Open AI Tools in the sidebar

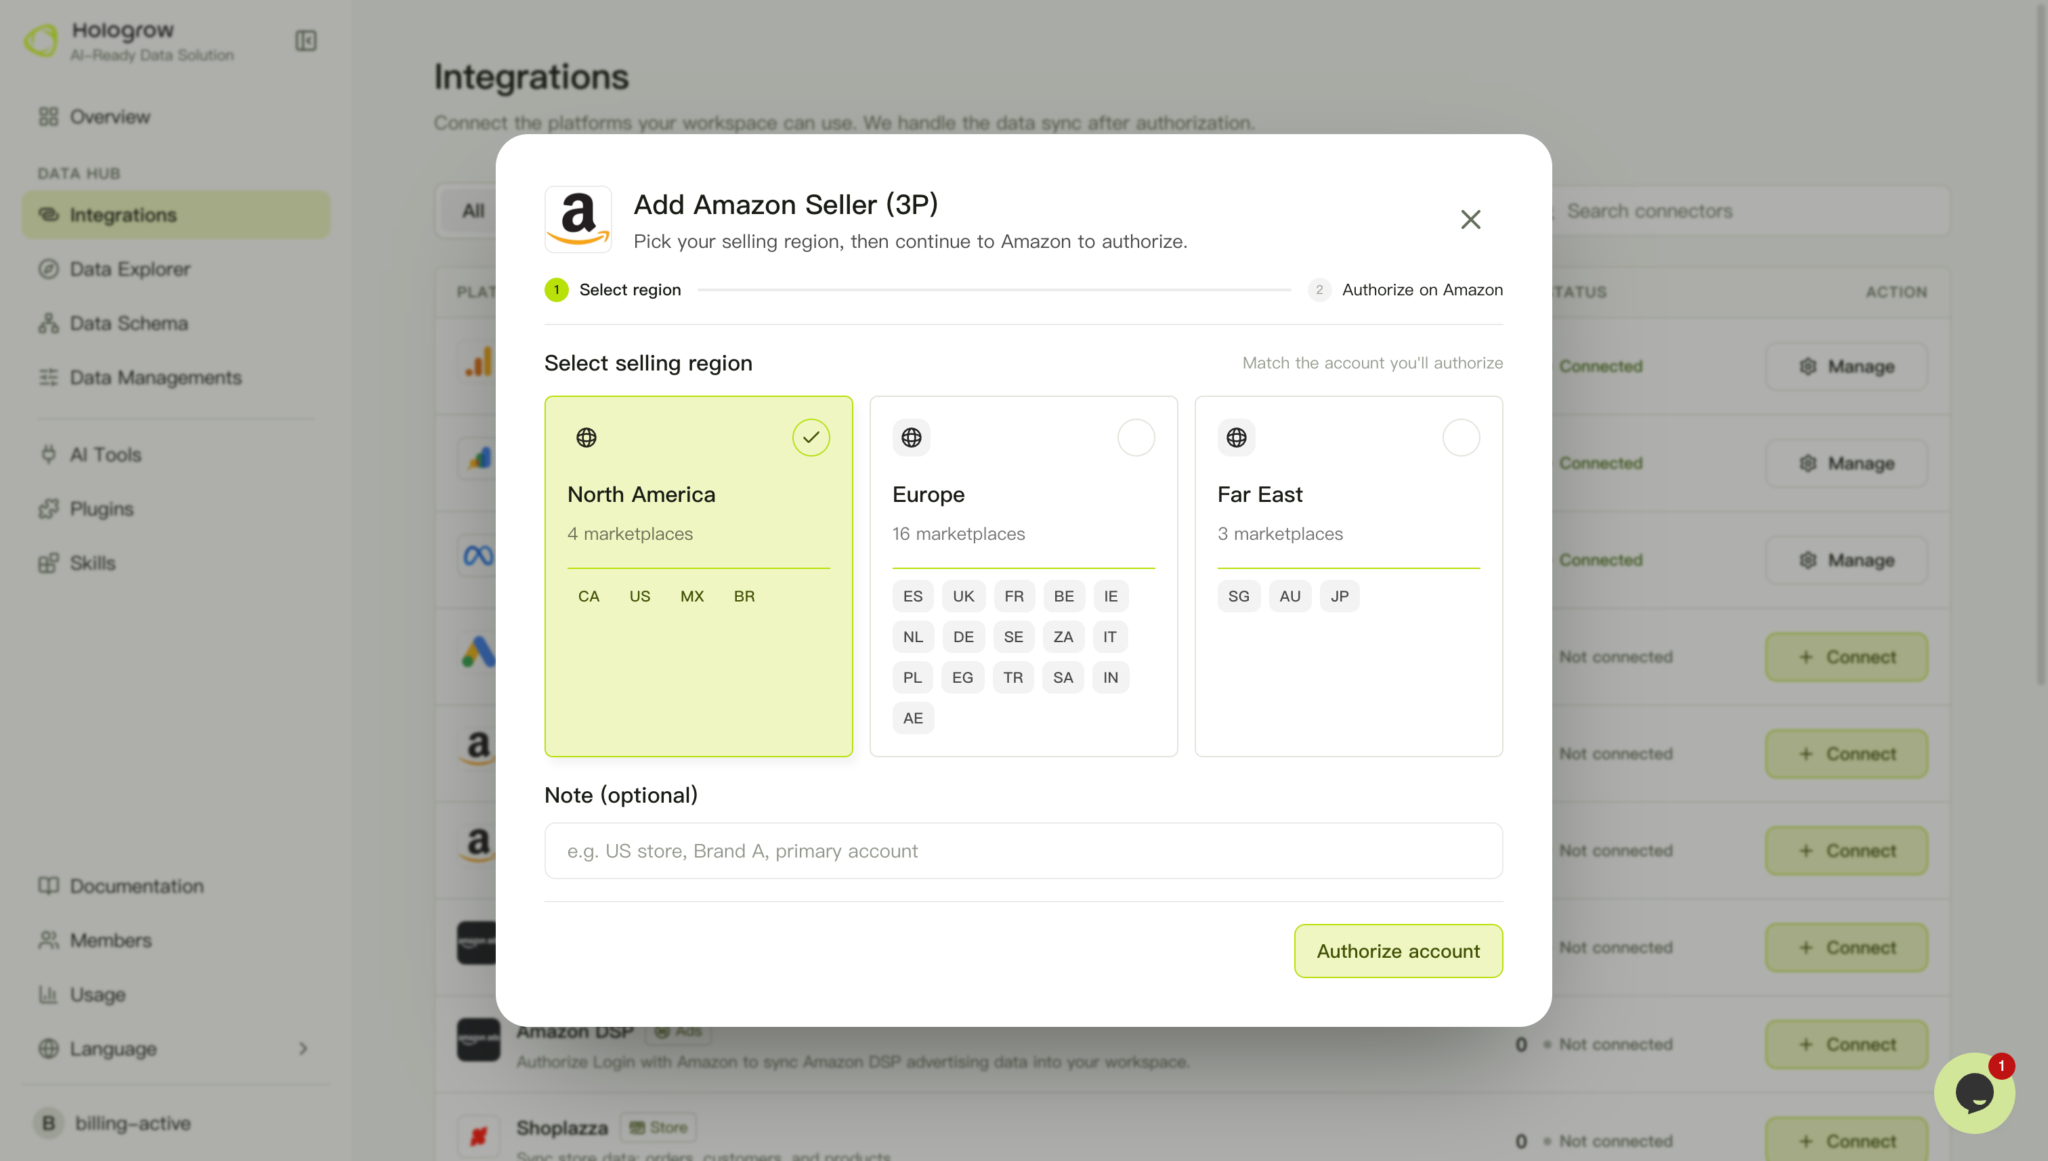pyautogui.click(x=176, y=455)
